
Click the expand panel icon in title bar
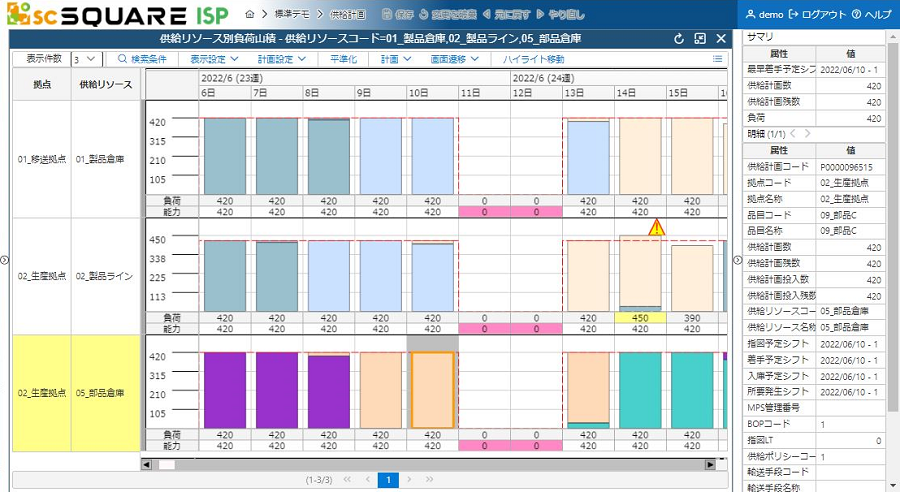tap(700, 38)
